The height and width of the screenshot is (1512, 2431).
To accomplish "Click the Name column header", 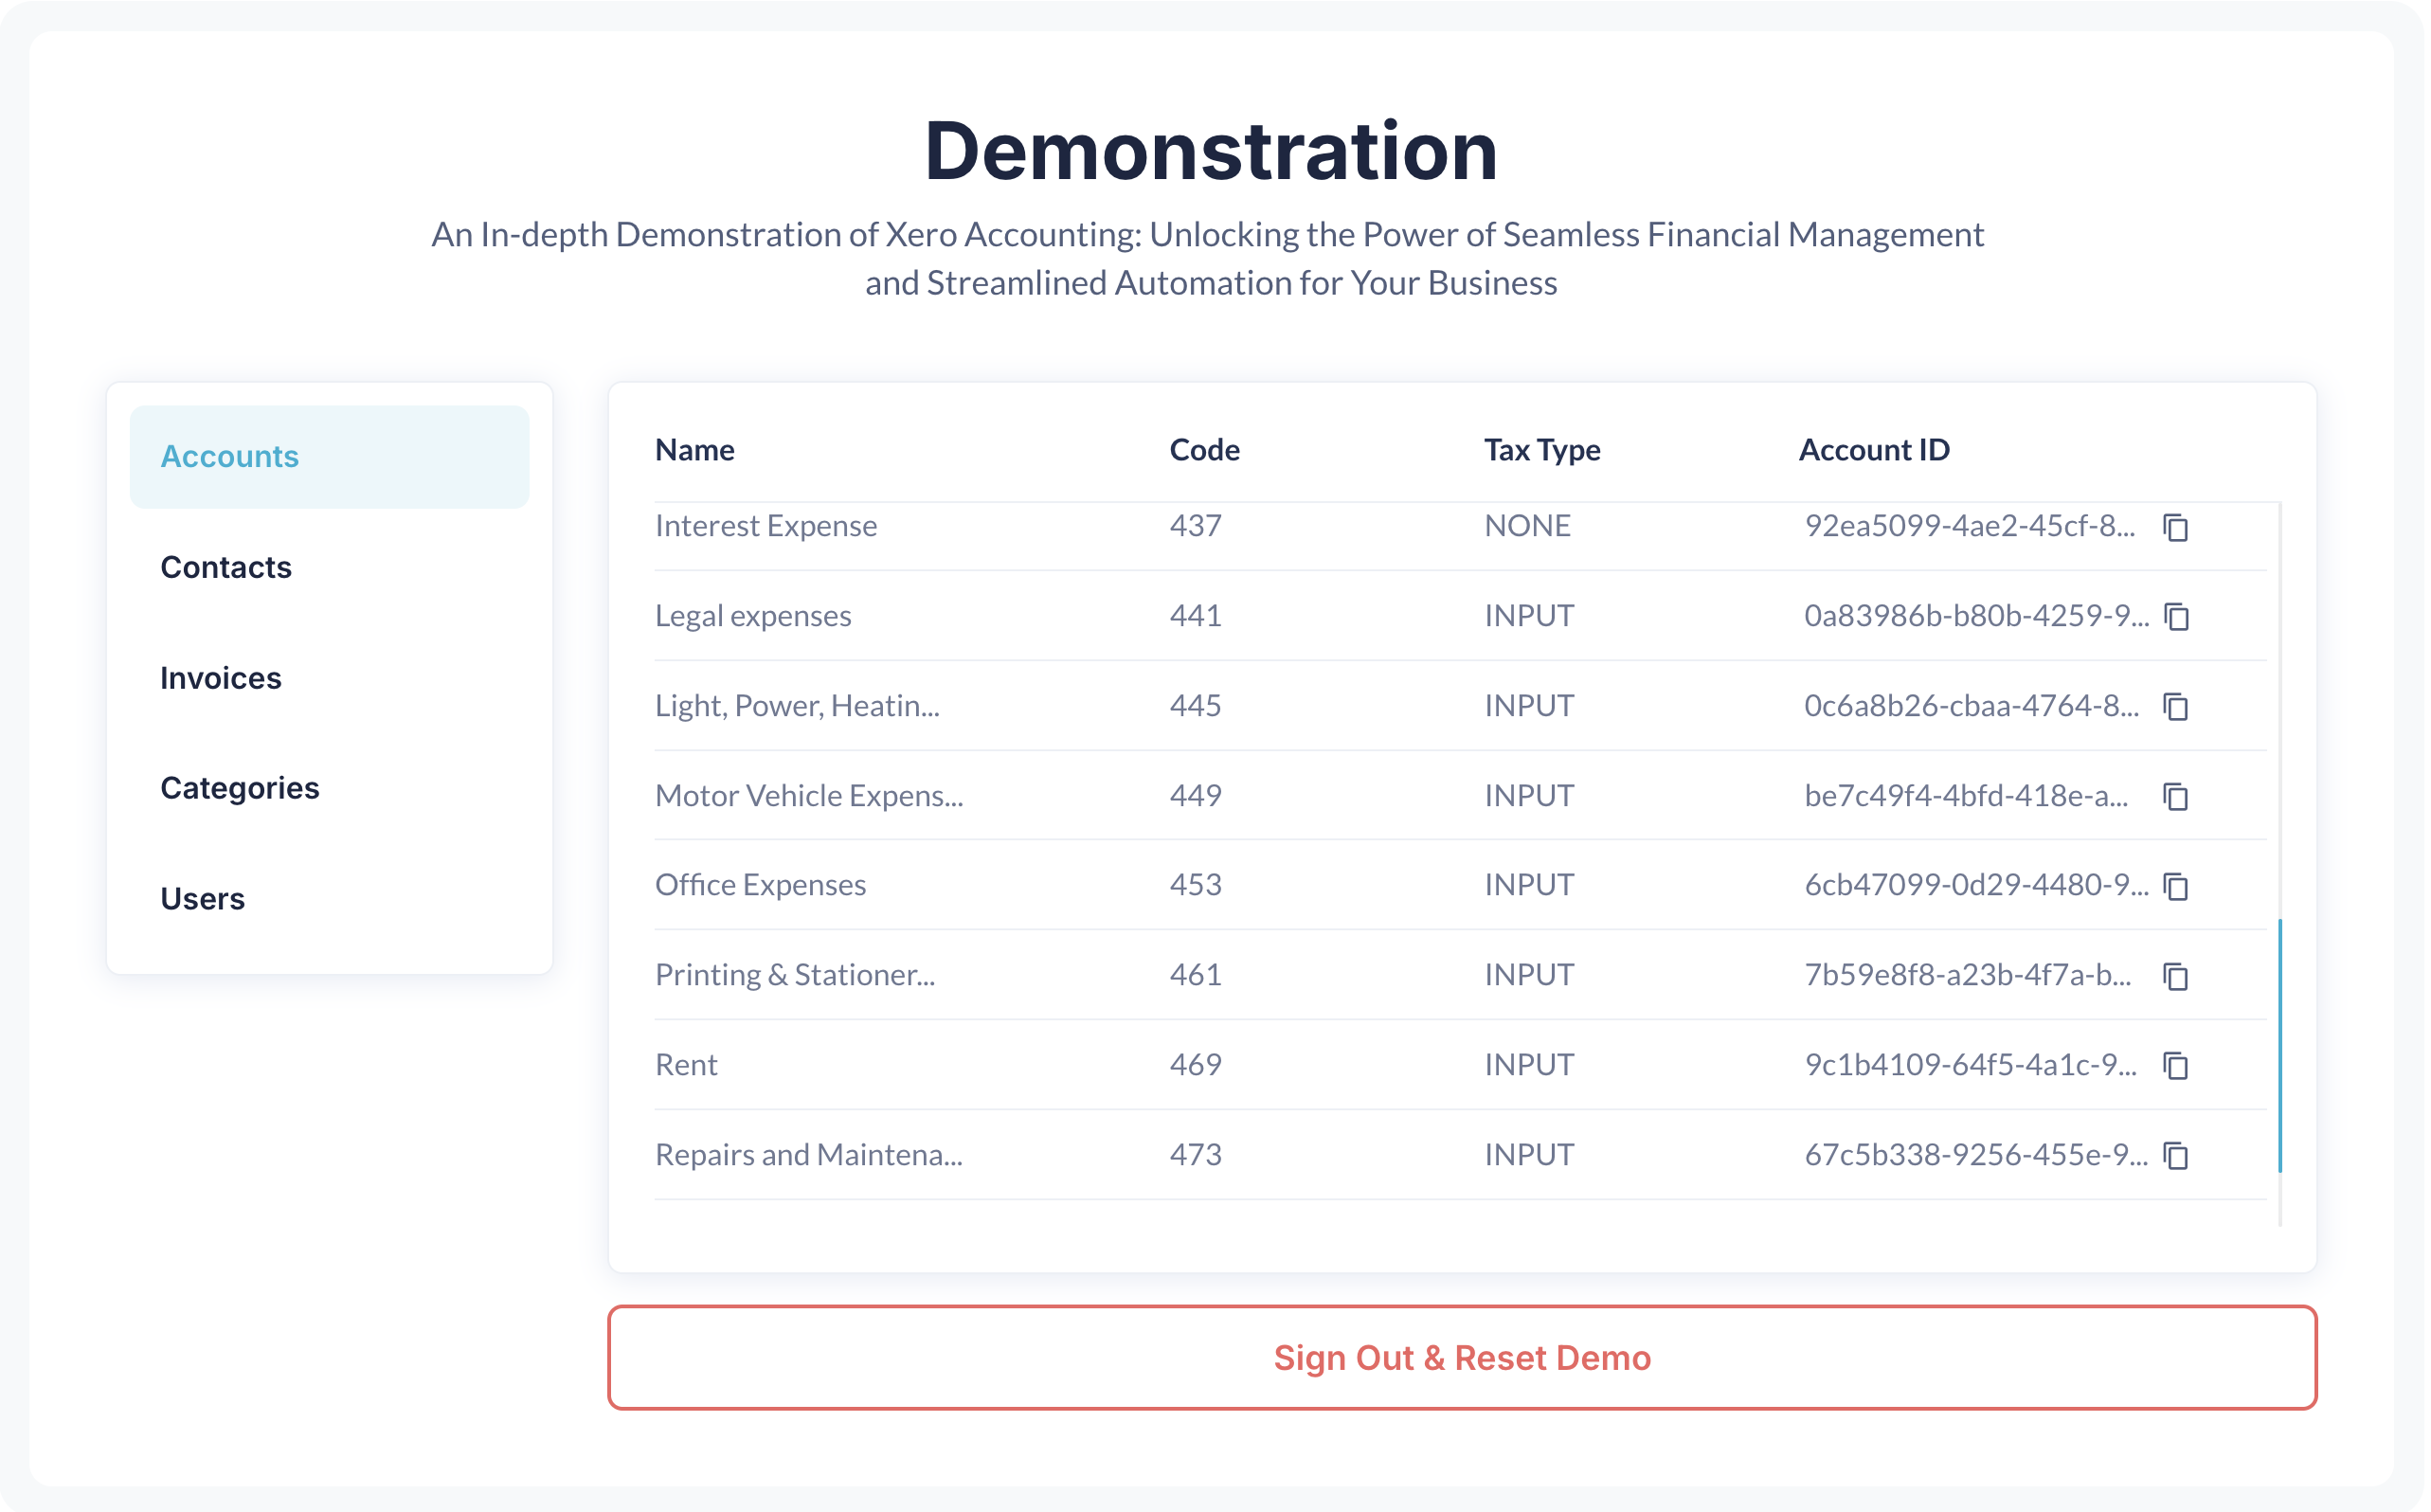I will (696, 451).
